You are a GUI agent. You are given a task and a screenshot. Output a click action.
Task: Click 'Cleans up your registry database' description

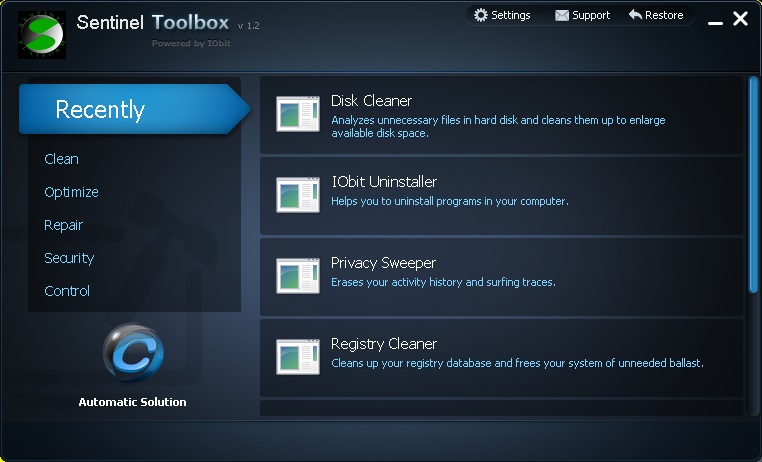(517, 363)
